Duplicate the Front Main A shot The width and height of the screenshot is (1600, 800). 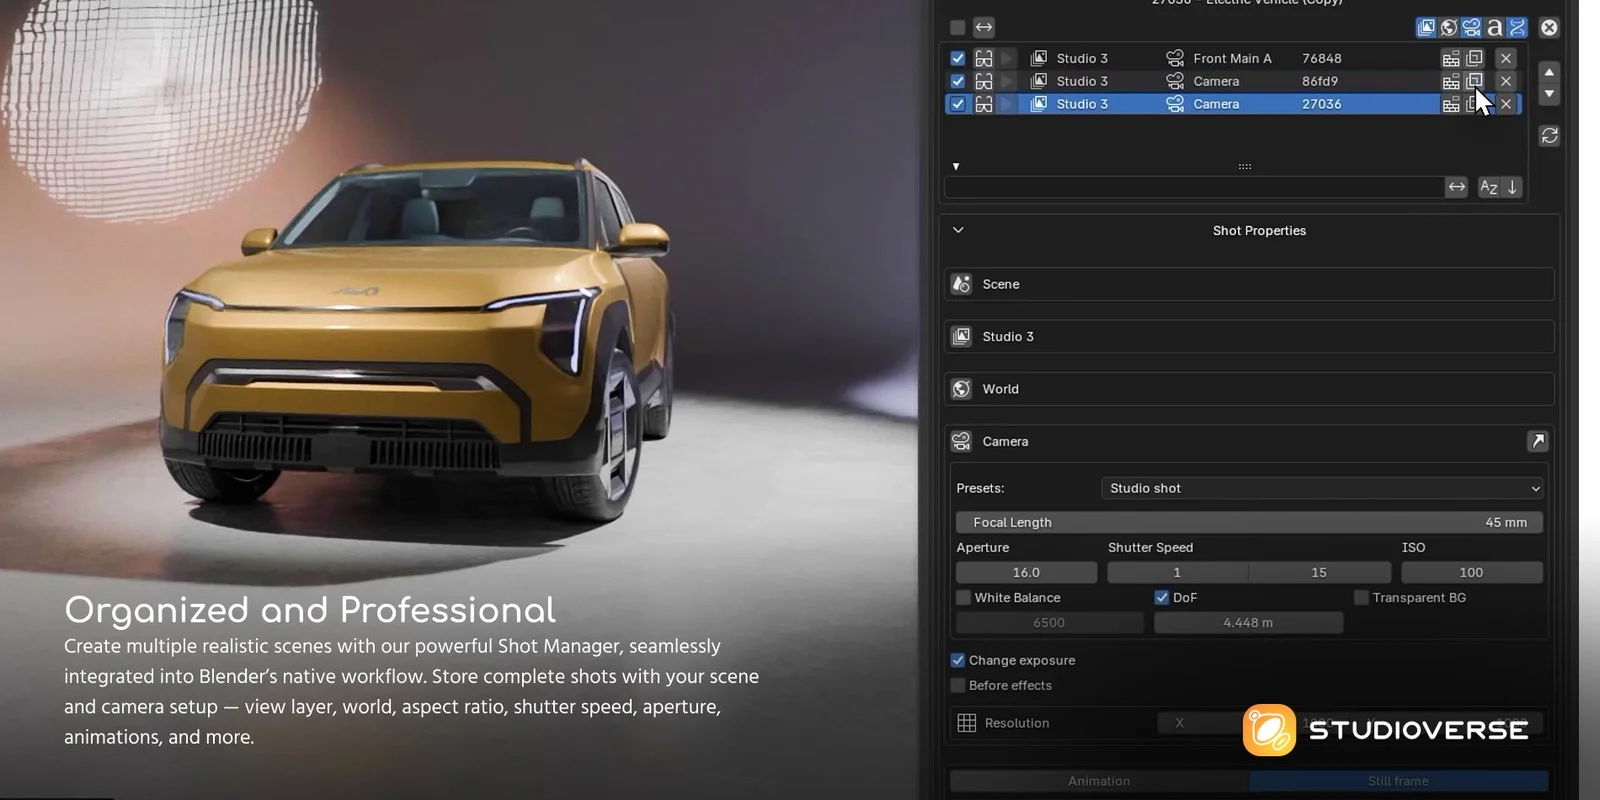click(x=1475, y=58)
